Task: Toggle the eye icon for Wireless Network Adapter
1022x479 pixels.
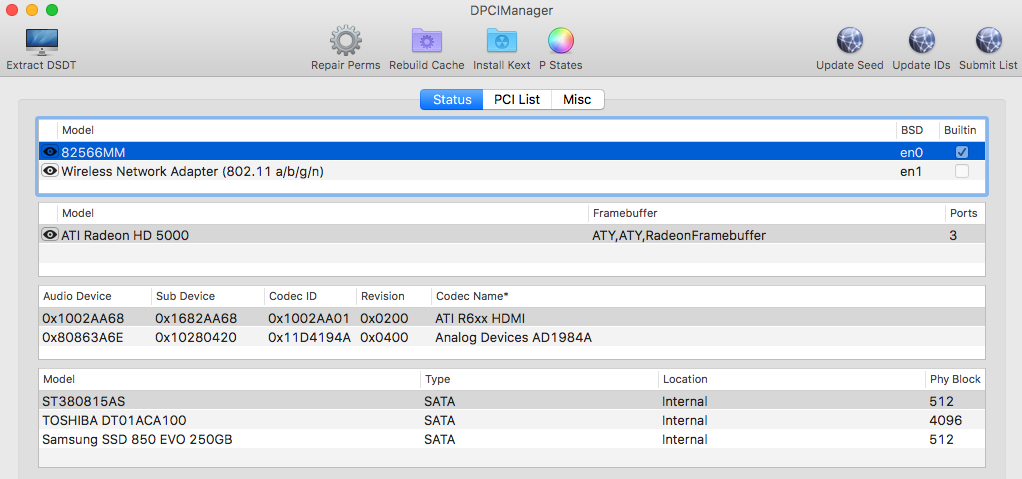Action: 50,171
